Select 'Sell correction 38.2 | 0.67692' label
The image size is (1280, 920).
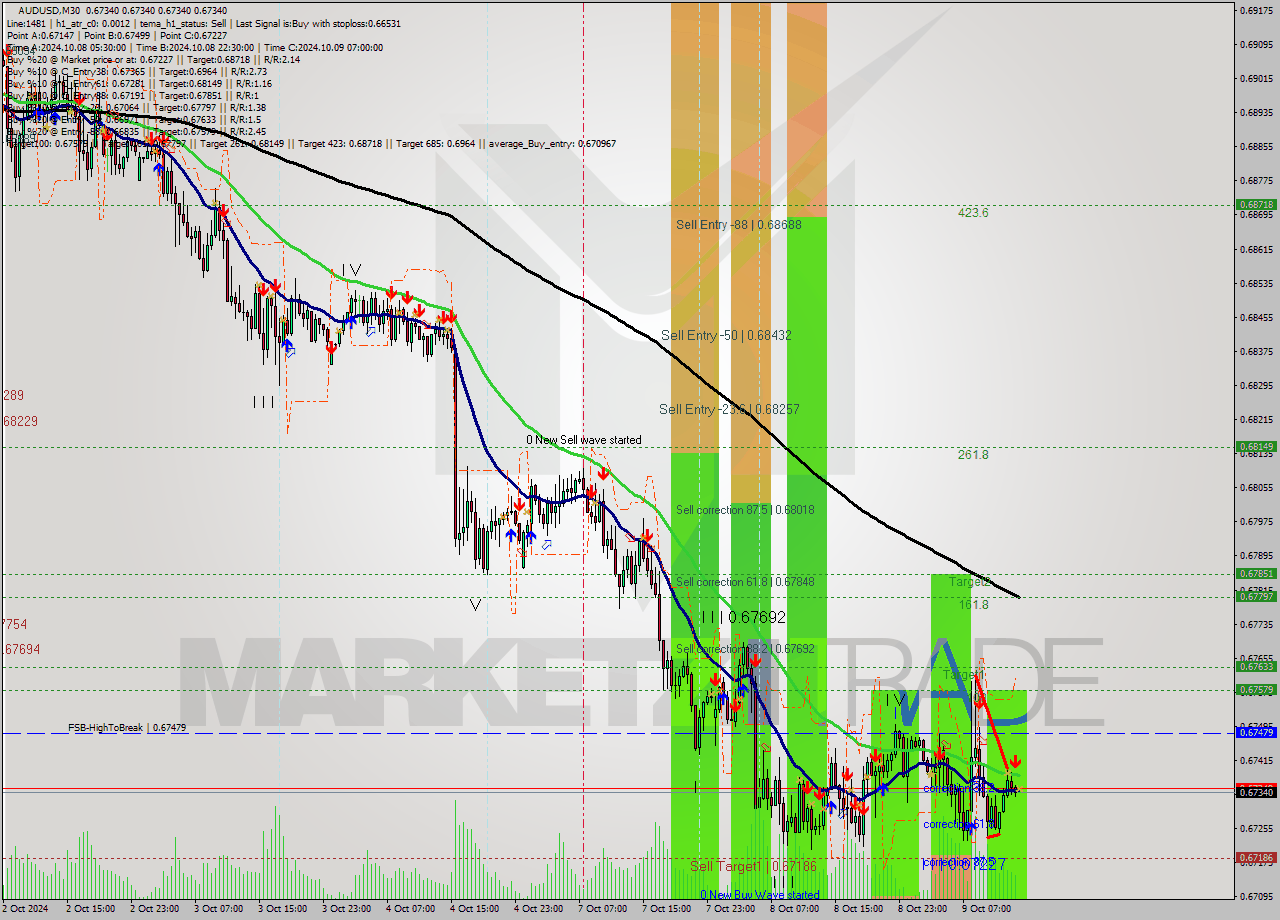click(745, 648)
